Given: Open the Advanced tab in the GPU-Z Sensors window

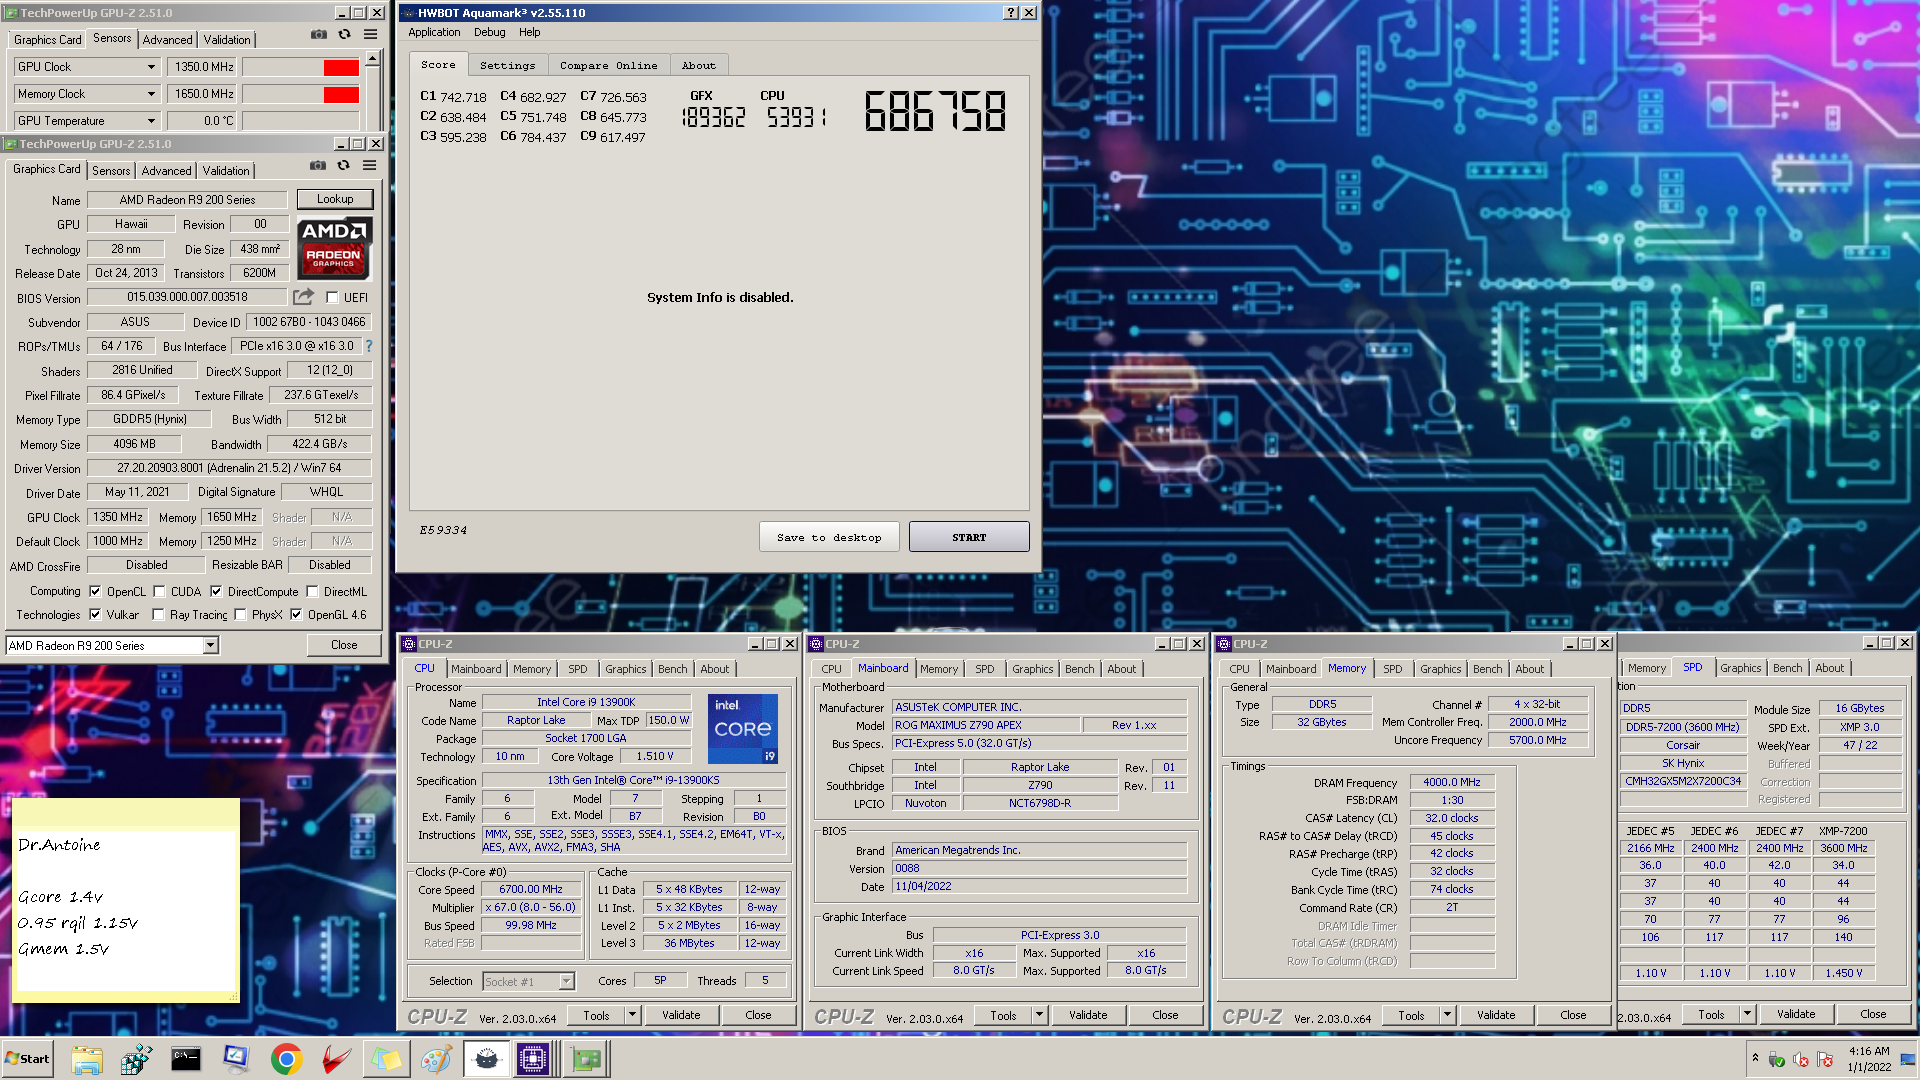Looking at the screenshot, I should [167, 40].
